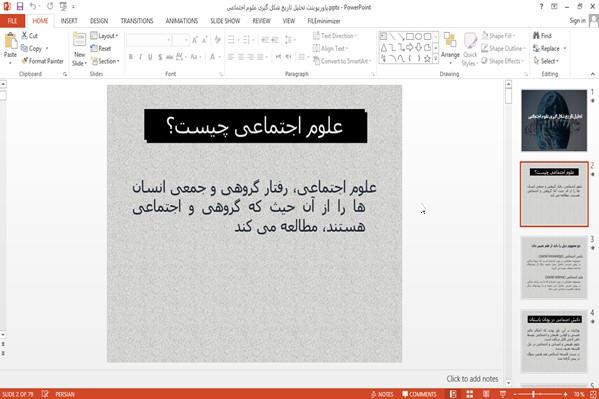Switch to the SLIDE SHOW tab

pos(225,21)
